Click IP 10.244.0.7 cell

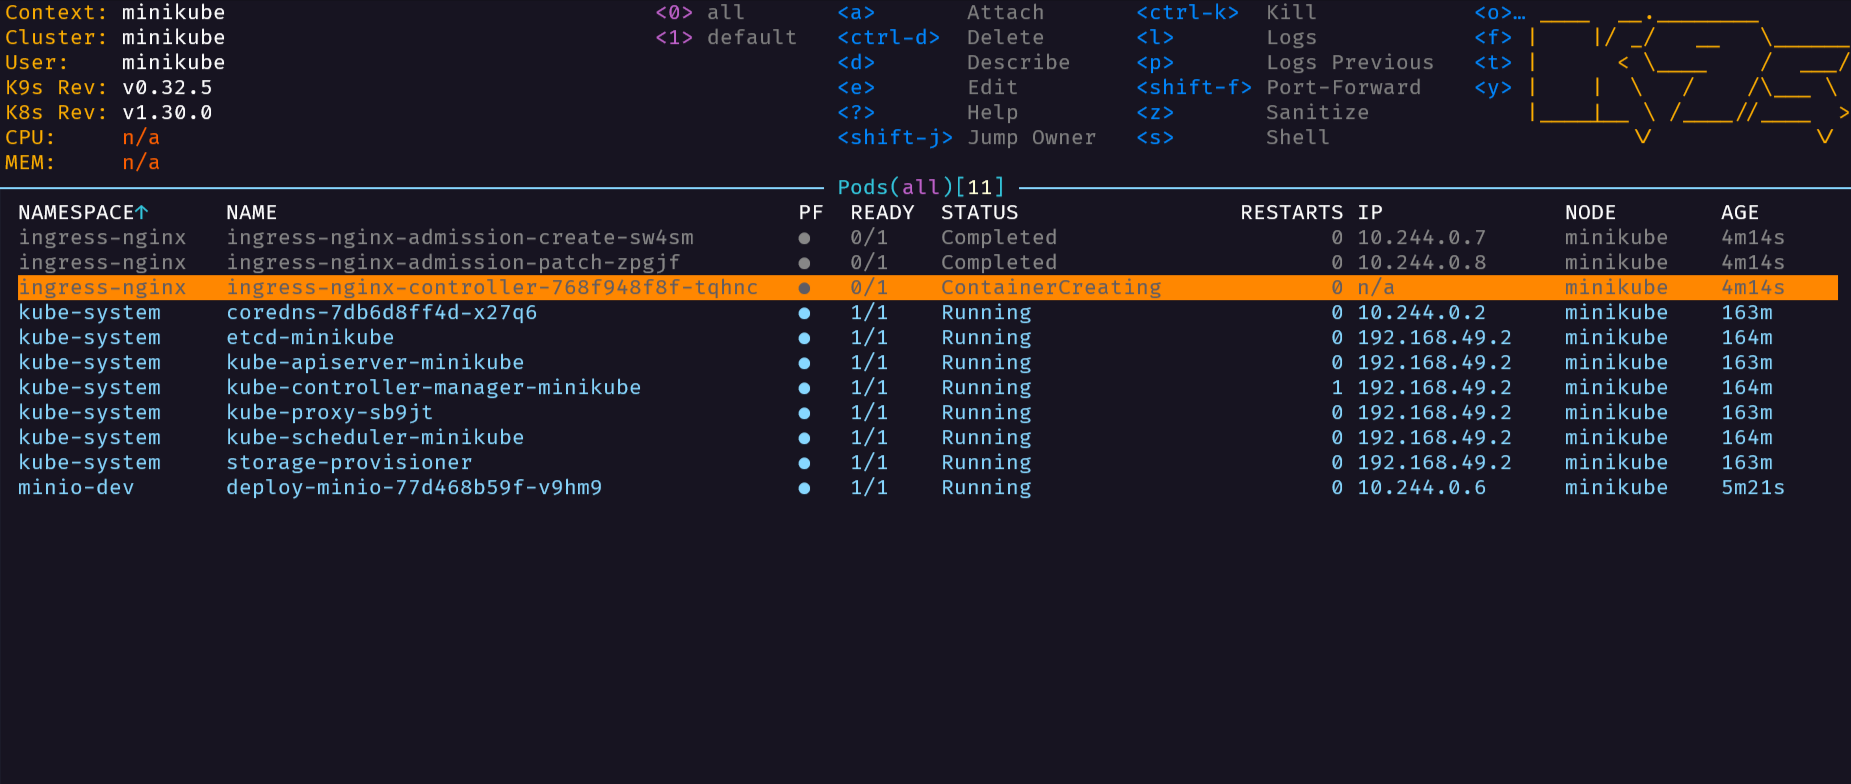1421,238
